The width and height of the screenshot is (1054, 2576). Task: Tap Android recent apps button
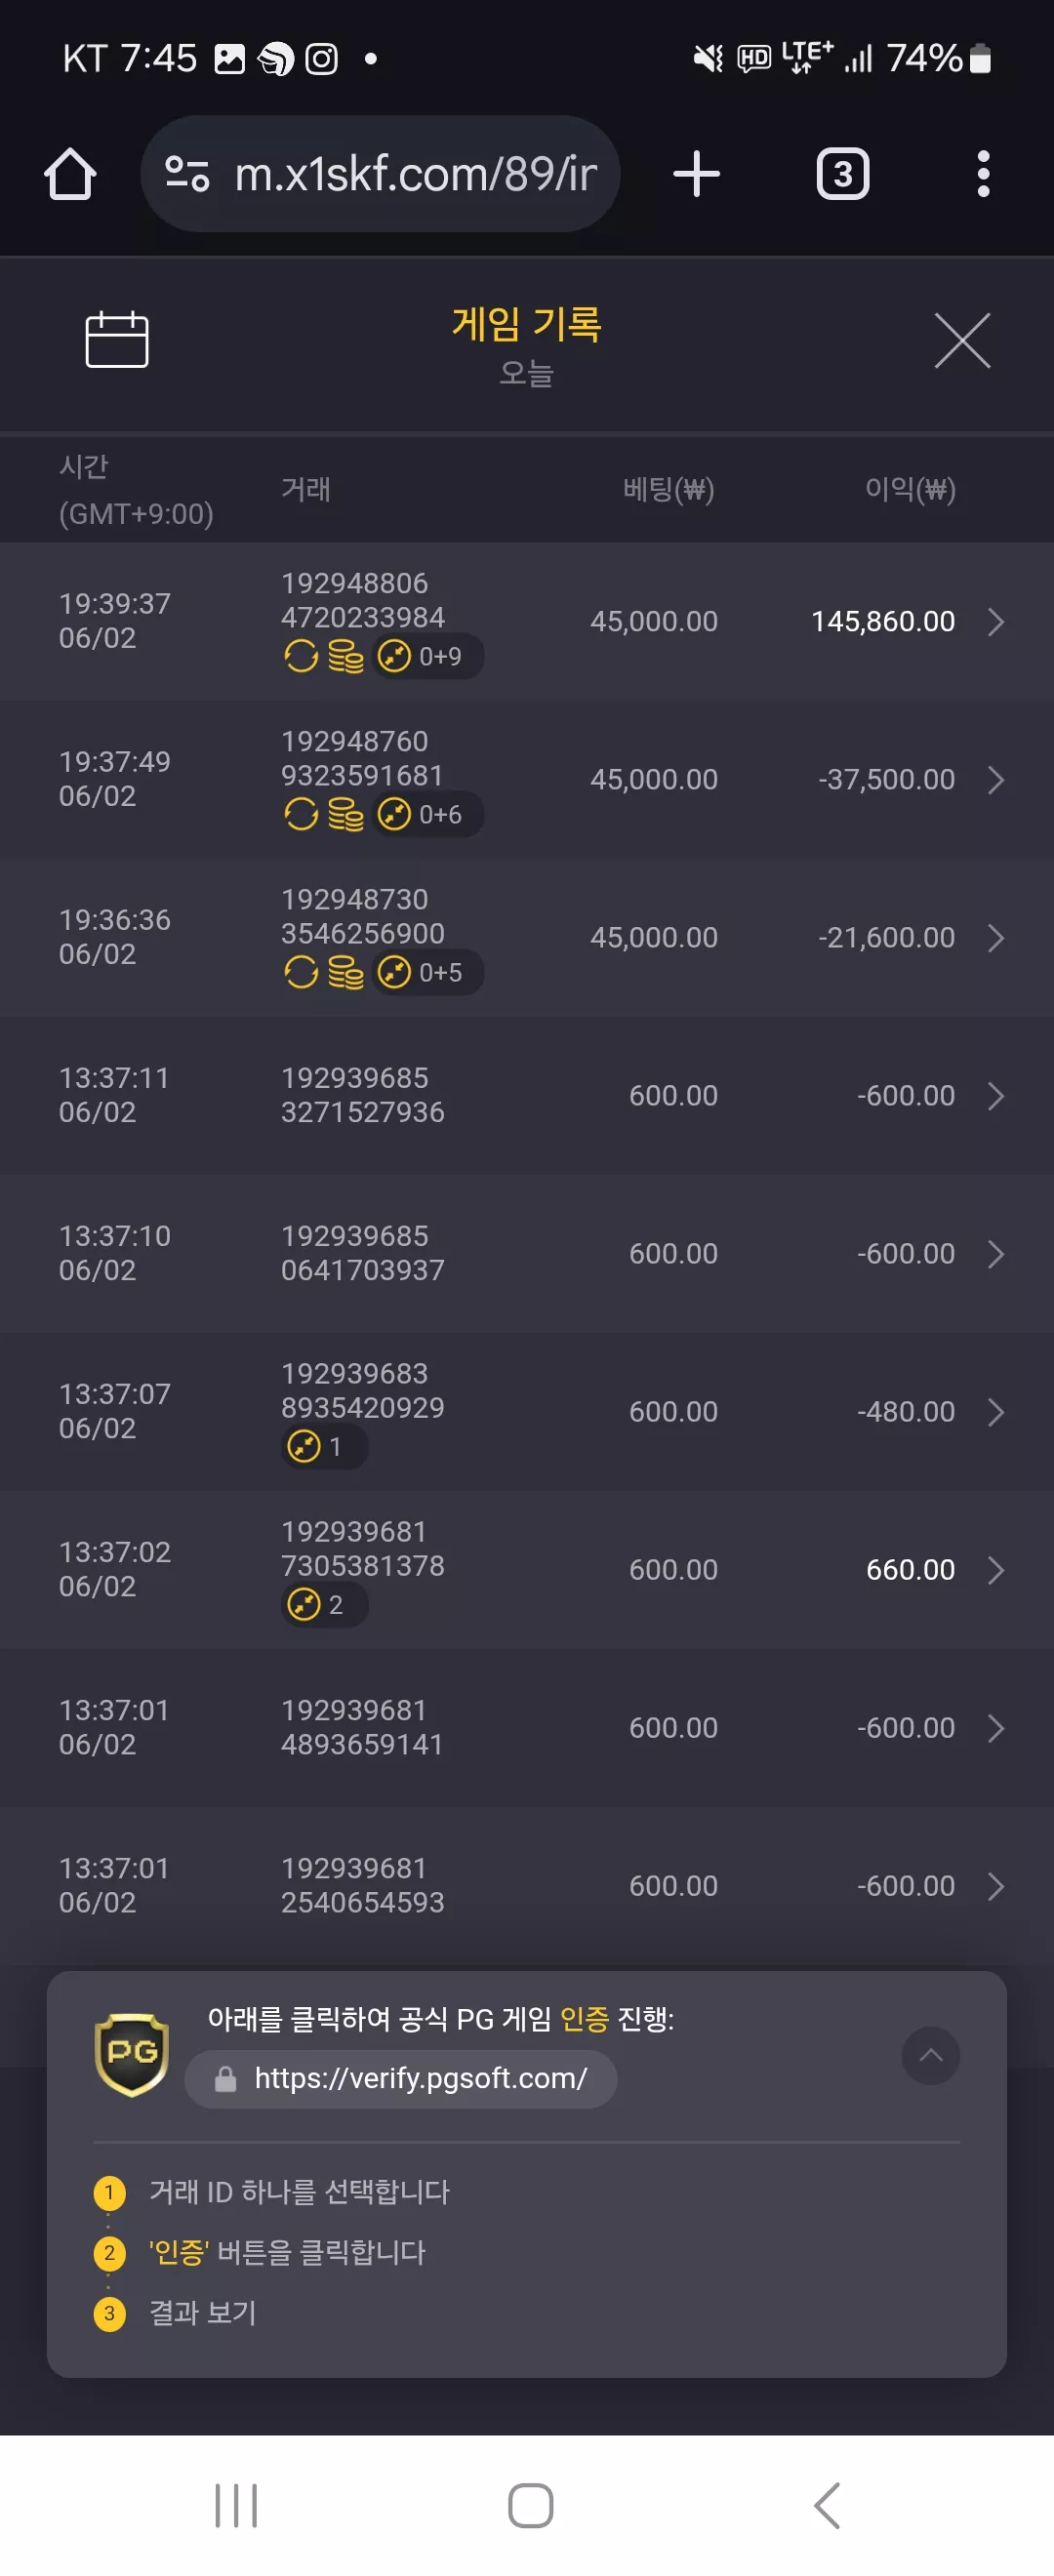click(x=236, y=2505)
